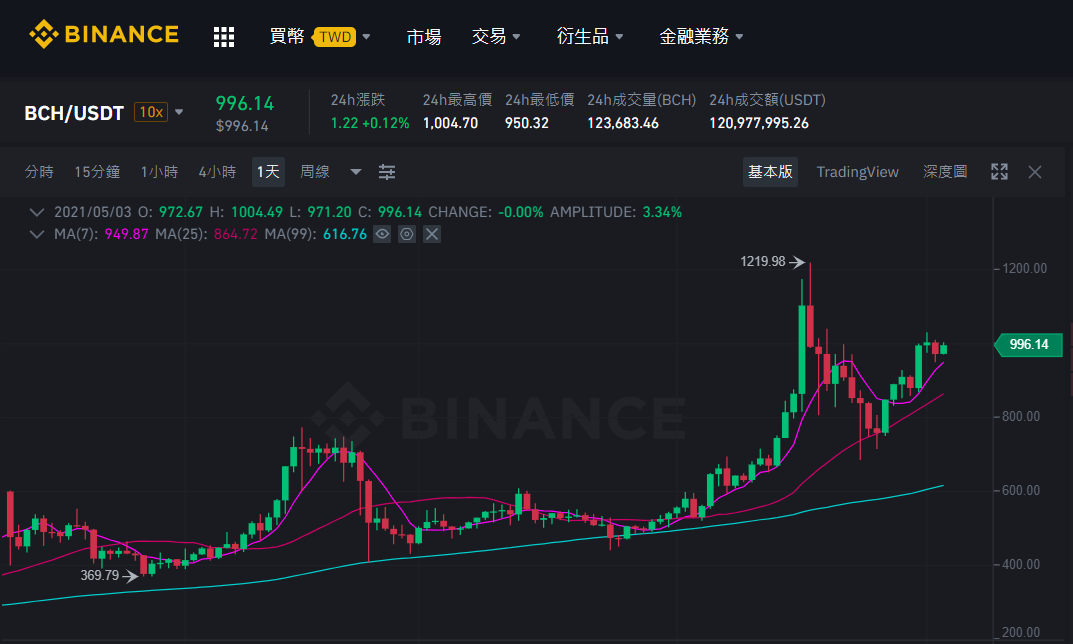Switch to the 4小時 interval
Image resolution: width=1073 pixels, height=644 pixels.
coord(218,172)
